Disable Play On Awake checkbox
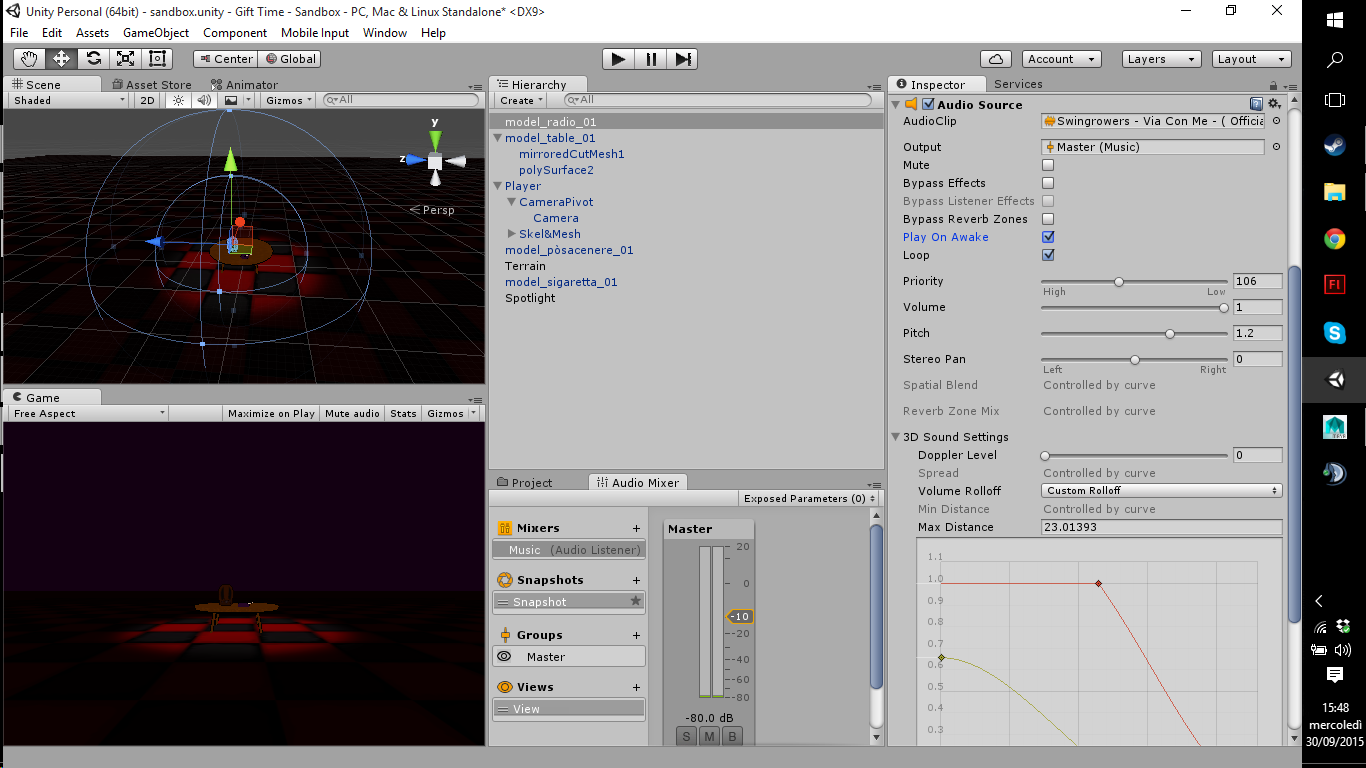 point(1048,237)
